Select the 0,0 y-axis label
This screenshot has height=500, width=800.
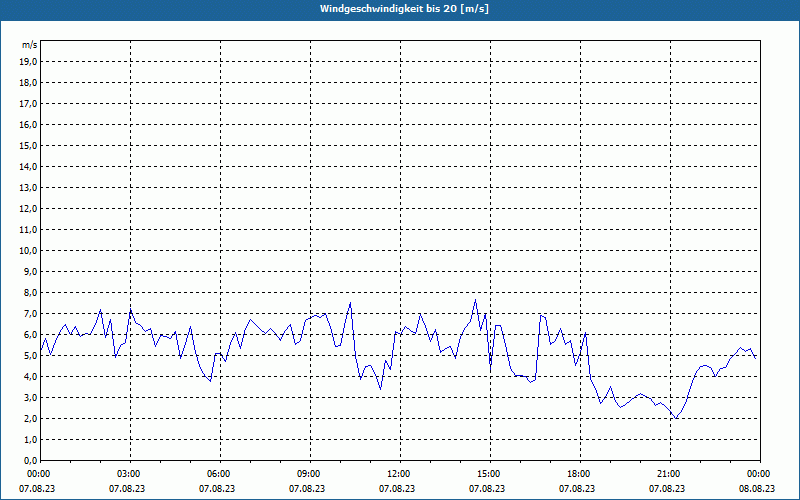[x=31, y=461]
